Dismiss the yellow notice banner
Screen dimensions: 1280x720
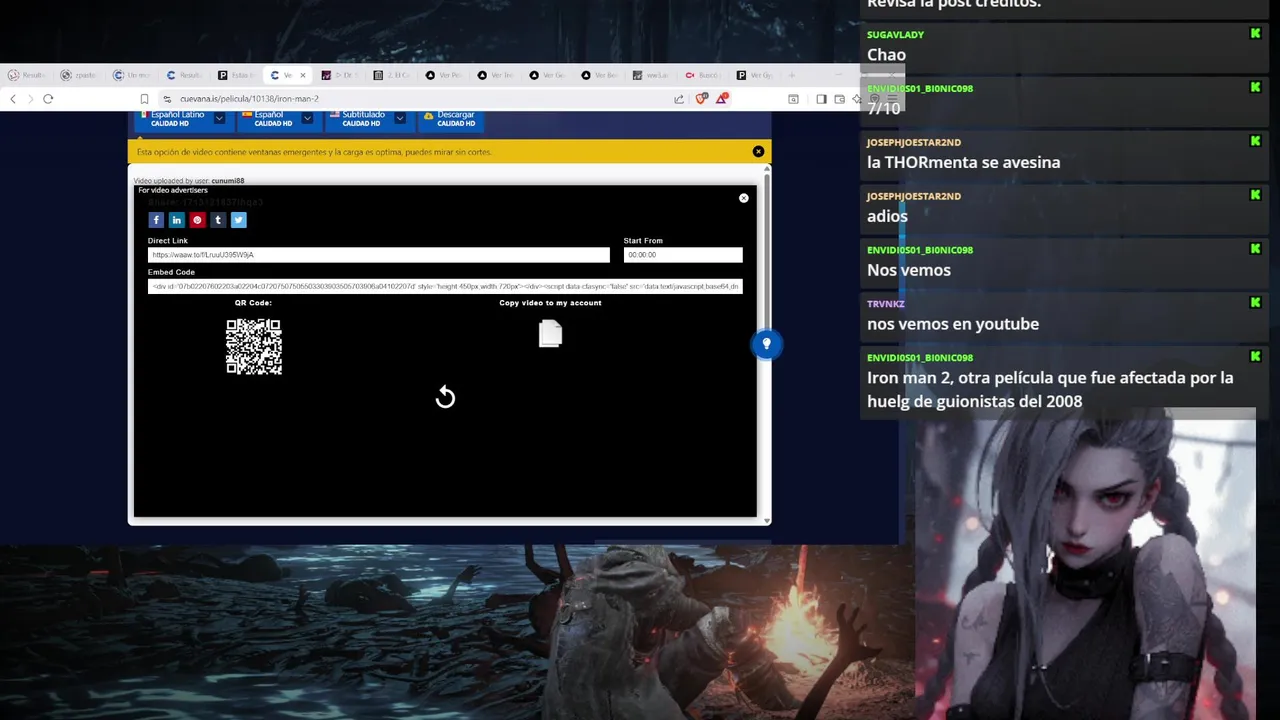pyautogui.click(x=758, y=151)
